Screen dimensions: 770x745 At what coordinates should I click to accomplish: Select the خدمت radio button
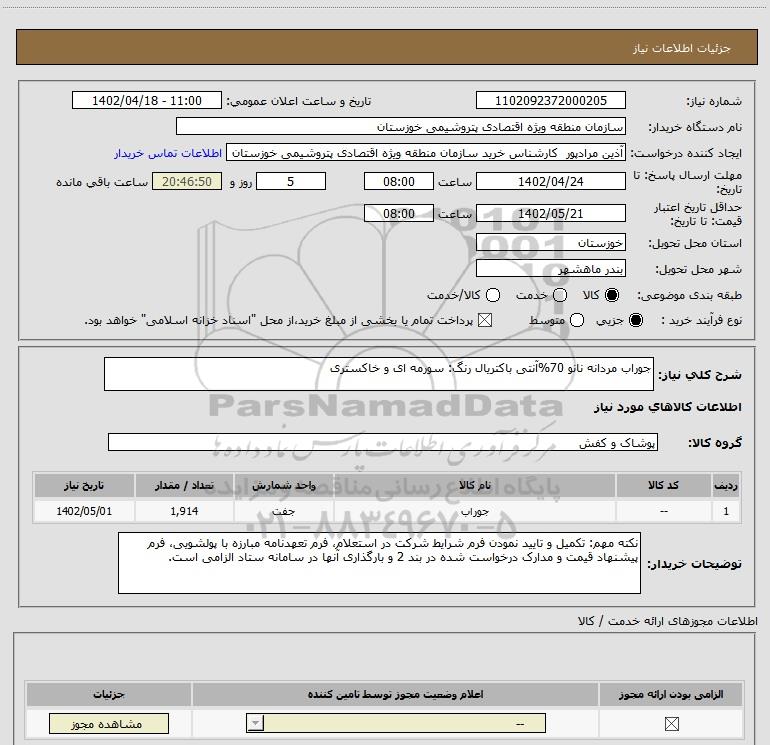(x=560, y=295)
